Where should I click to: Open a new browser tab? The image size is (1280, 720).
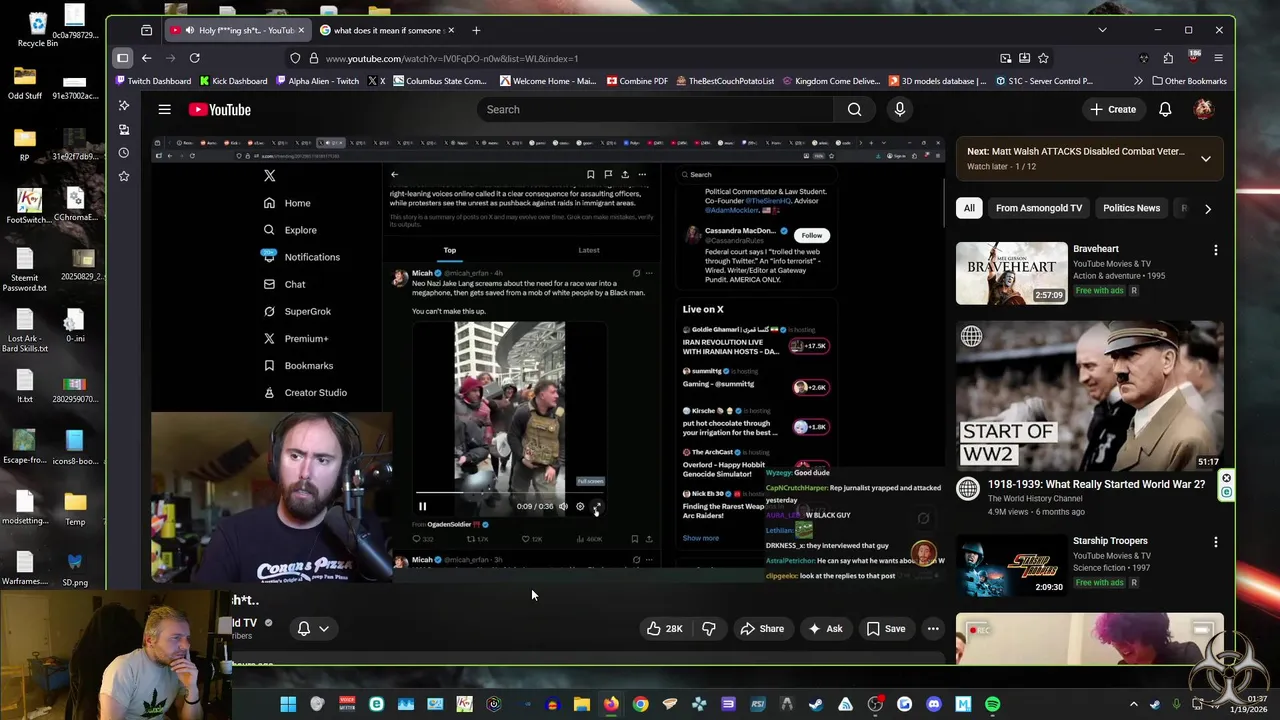click(x=476, y=30)
